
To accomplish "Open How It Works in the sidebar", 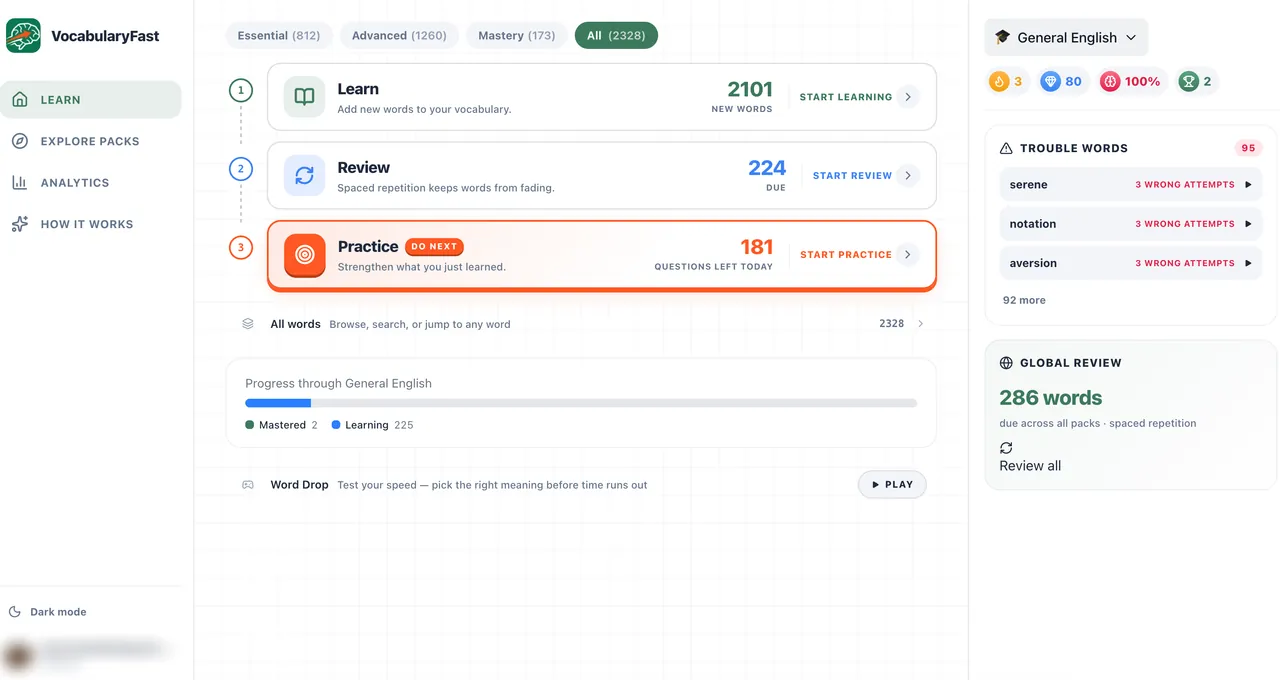I will (x=91, y=224).
